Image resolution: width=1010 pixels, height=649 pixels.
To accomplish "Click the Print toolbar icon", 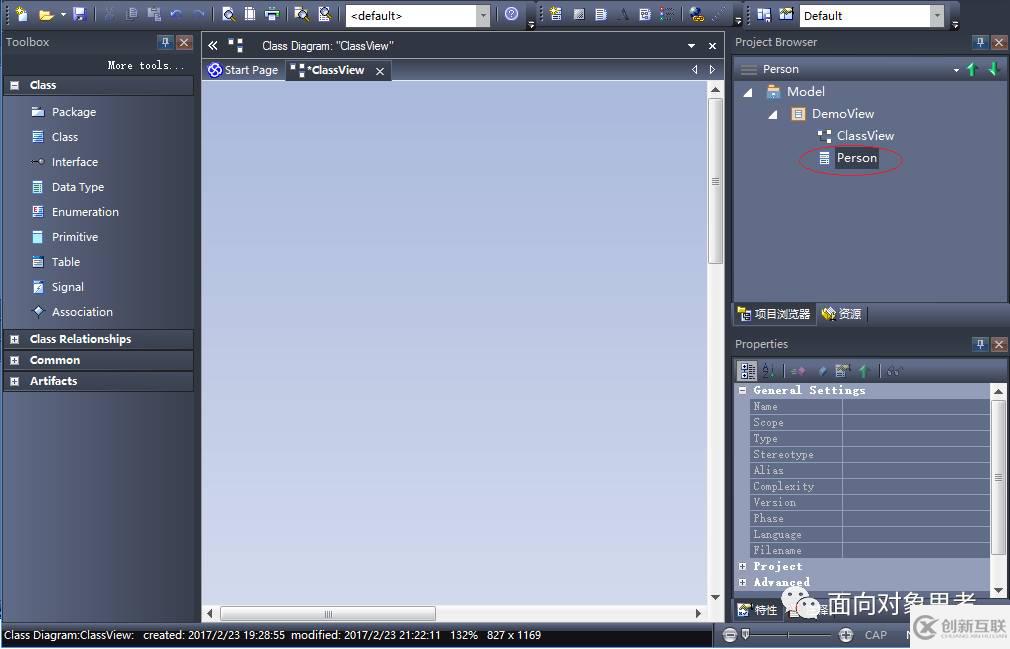I will pyautogui.click(x=272, y=14).
